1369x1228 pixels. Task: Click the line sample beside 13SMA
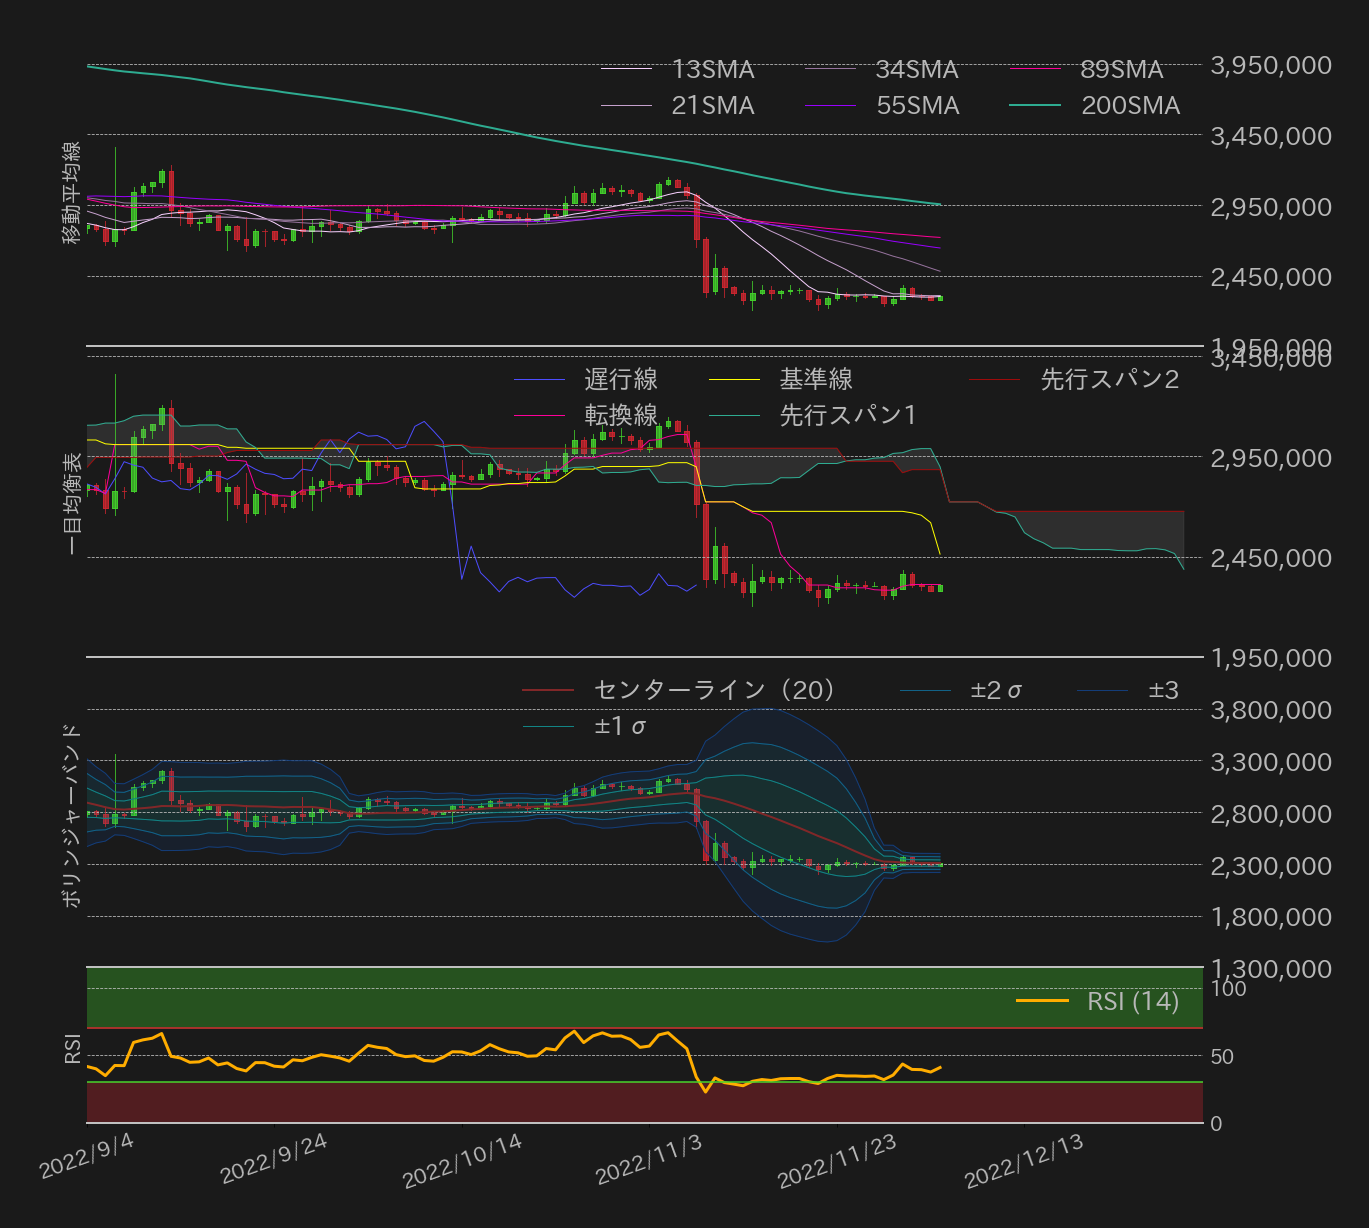click(627, 69)
